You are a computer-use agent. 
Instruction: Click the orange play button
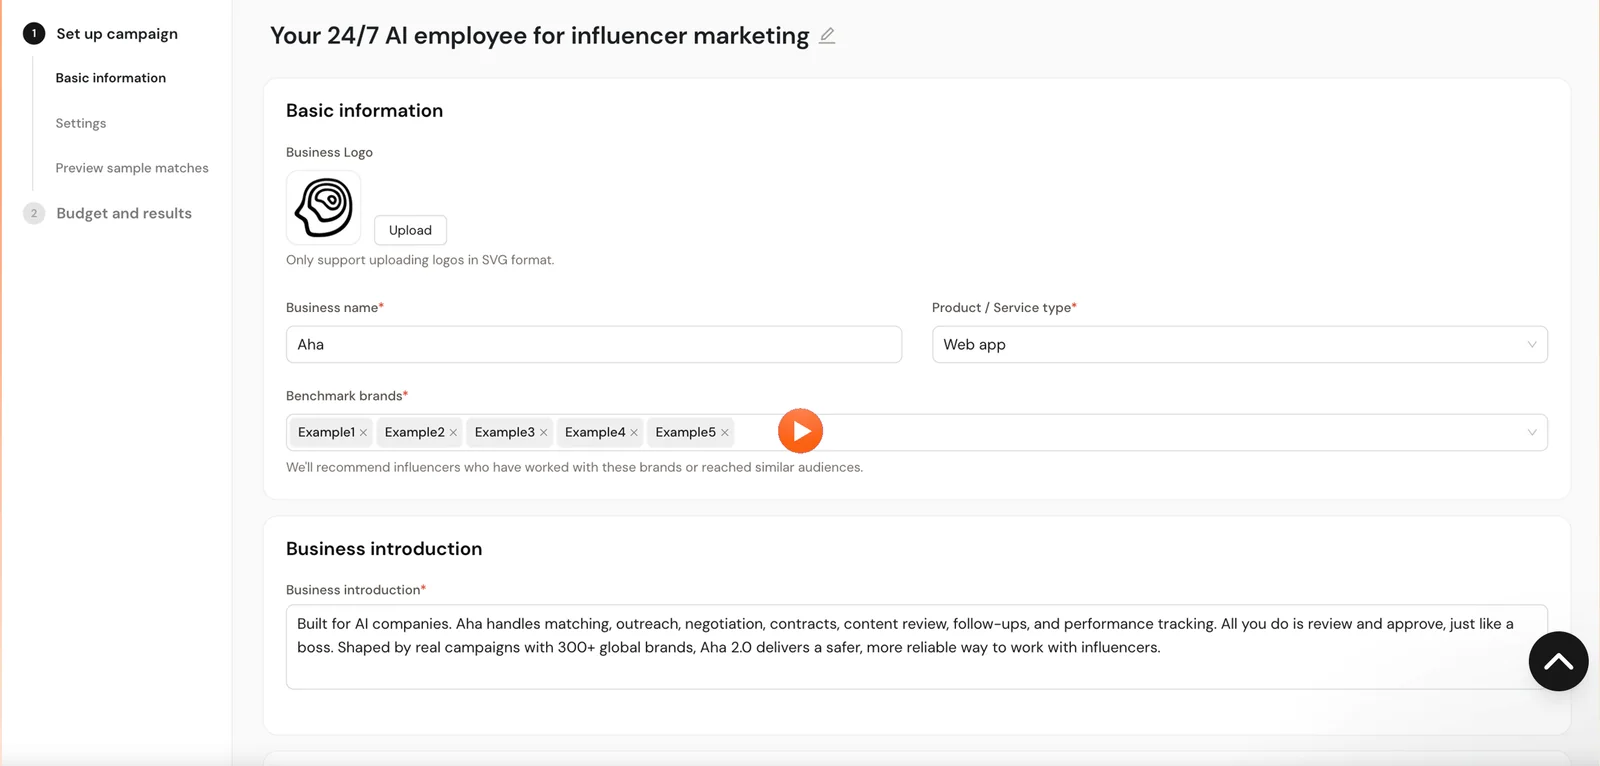tap(800, 431)
